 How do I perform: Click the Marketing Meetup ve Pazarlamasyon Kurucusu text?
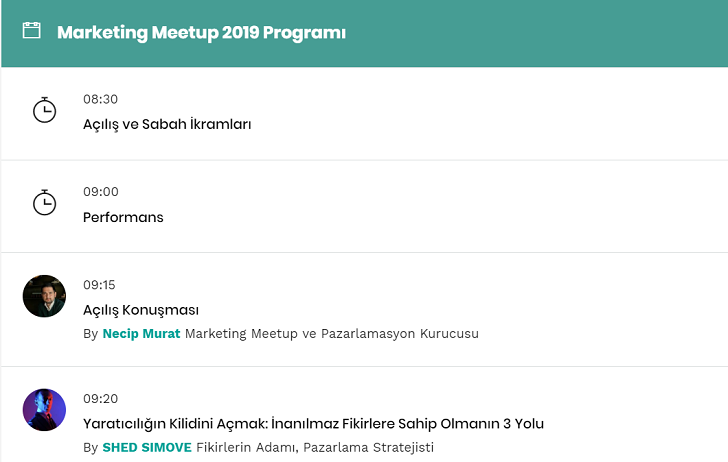pos(332,333)
